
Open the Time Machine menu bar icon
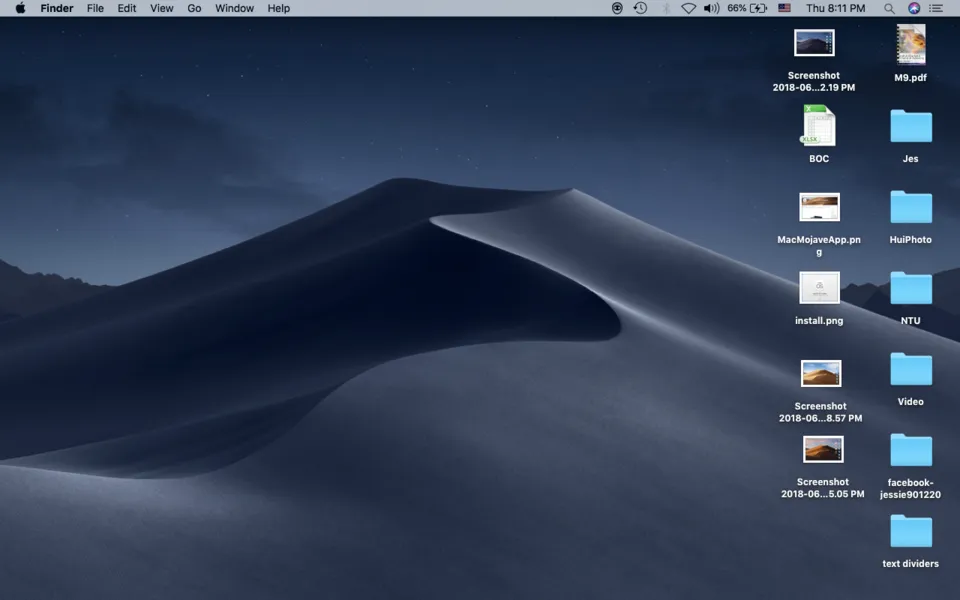click(640, 8)
